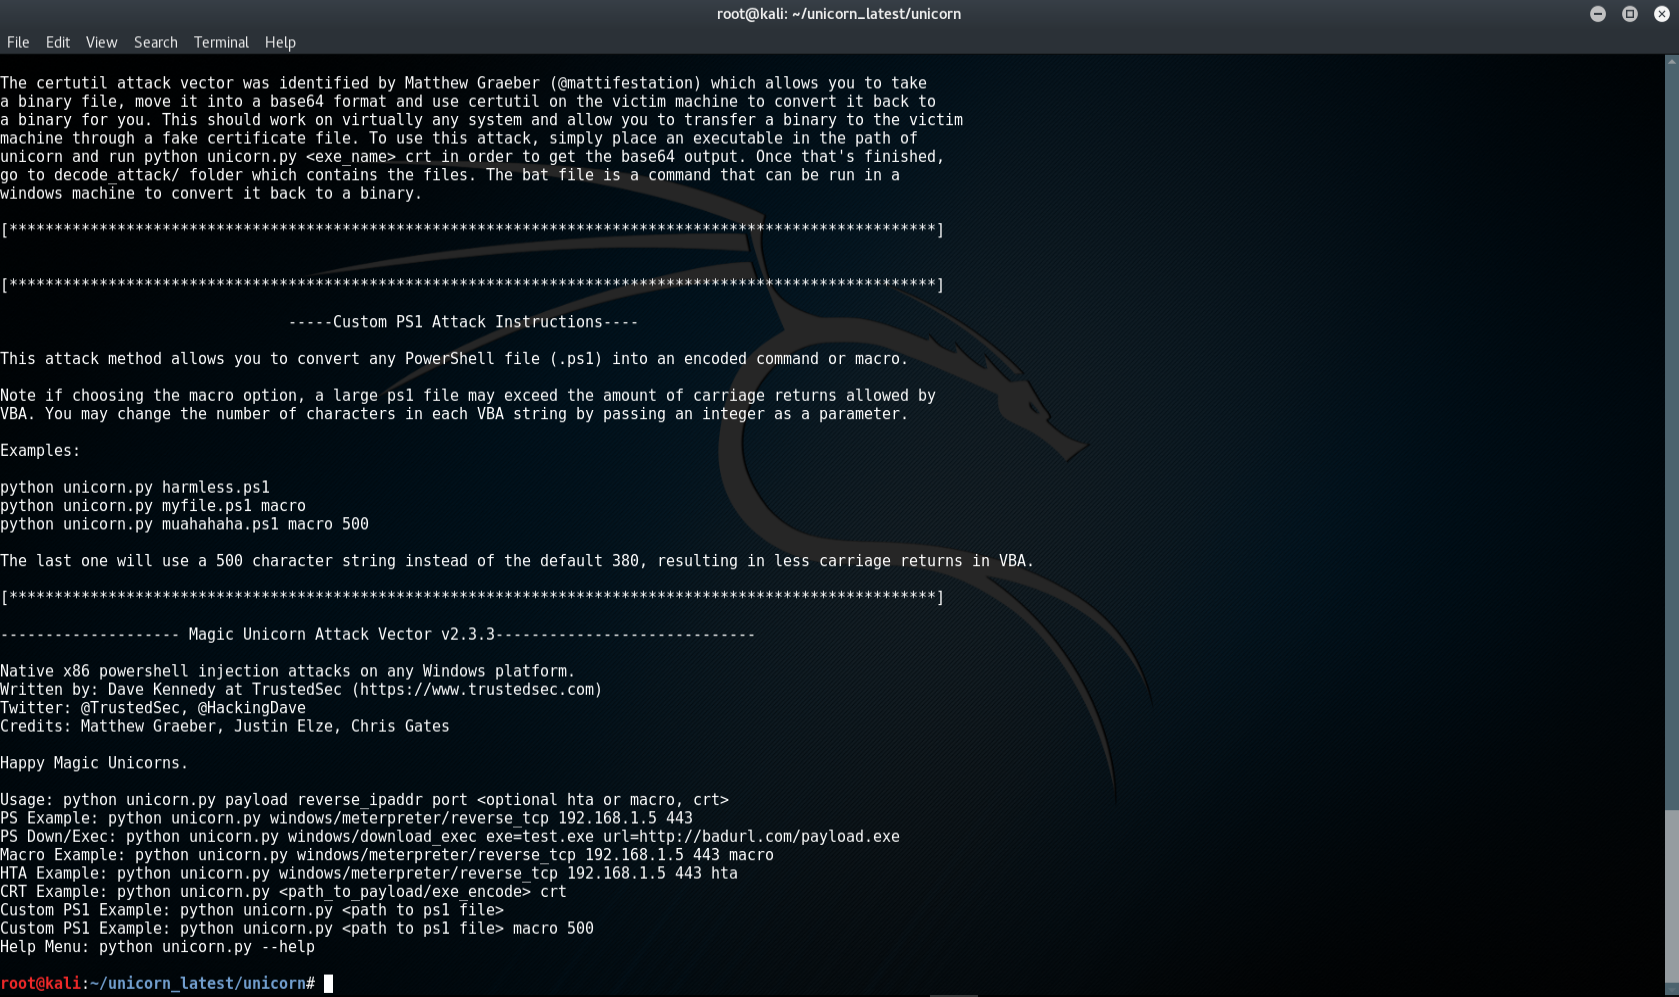Click 'Help Menu: python unicorn.py --help' line
This screenshot has width=1679, height=997.
coord(158,946)
